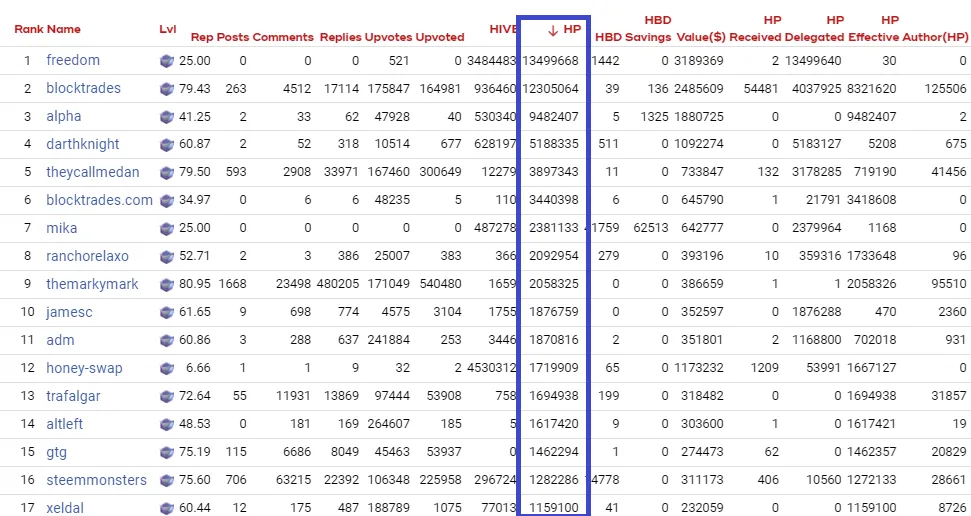
Task: Sort table by HP Delegated column header
Action: (814, 29)
